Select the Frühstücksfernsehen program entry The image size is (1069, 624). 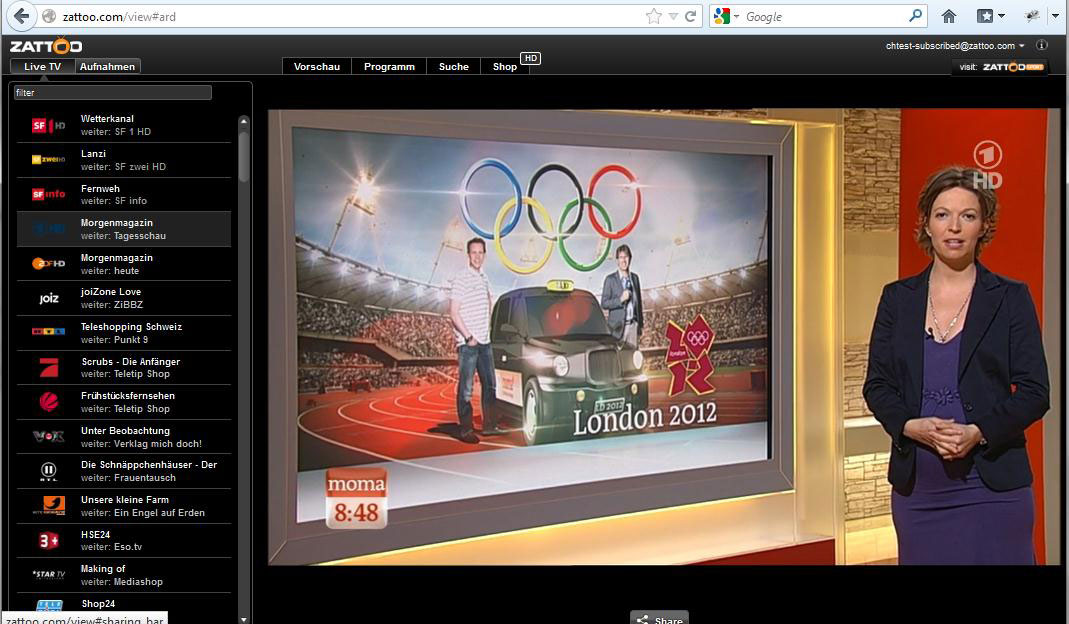124,402
